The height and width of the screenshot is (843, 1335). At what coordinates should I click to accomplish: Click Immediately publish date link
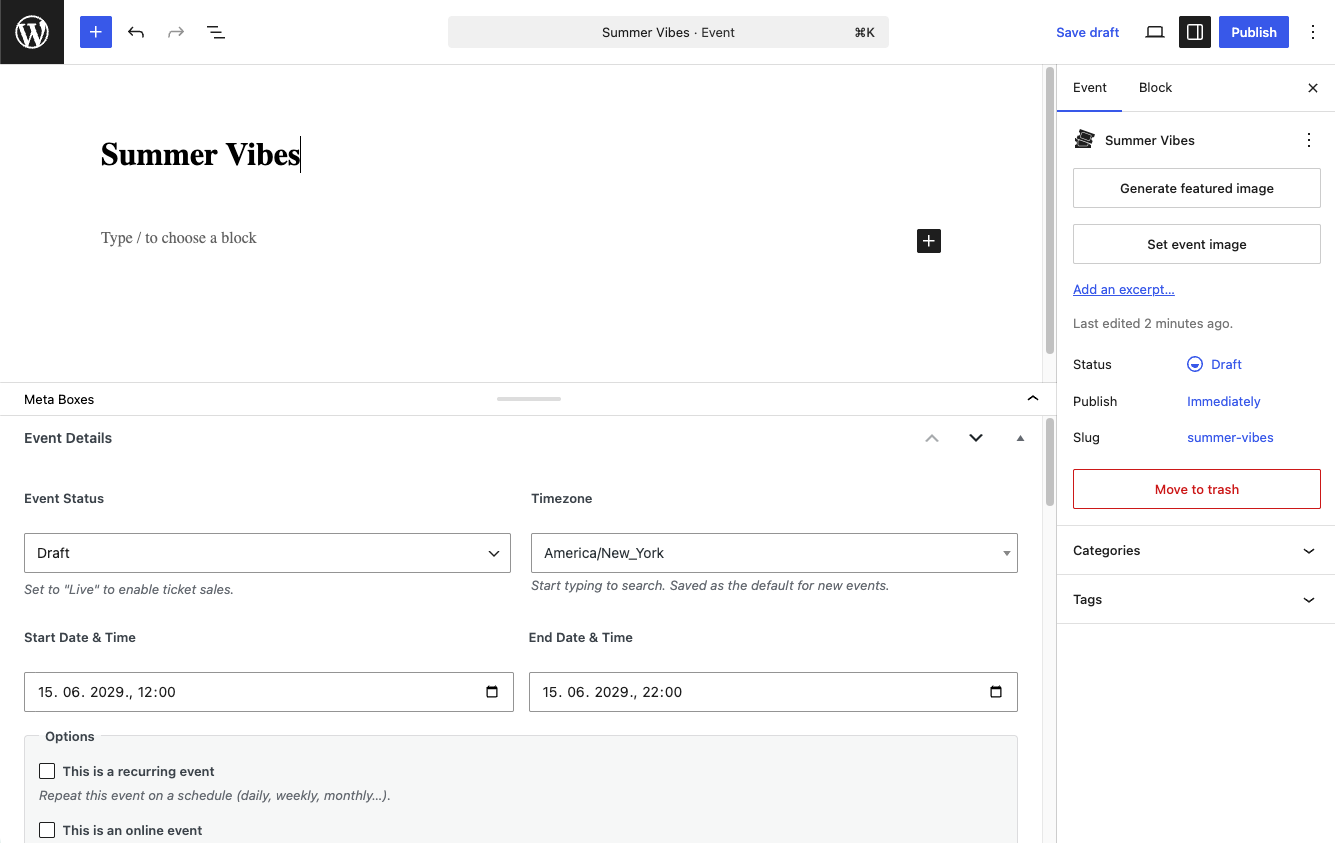(x=1224, y=401)
